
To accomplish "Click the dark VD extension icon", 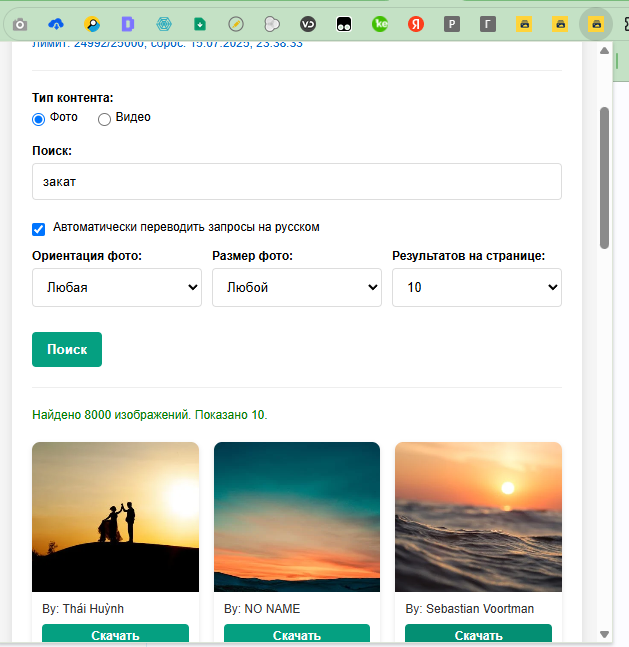I will [x=308, y=23].
